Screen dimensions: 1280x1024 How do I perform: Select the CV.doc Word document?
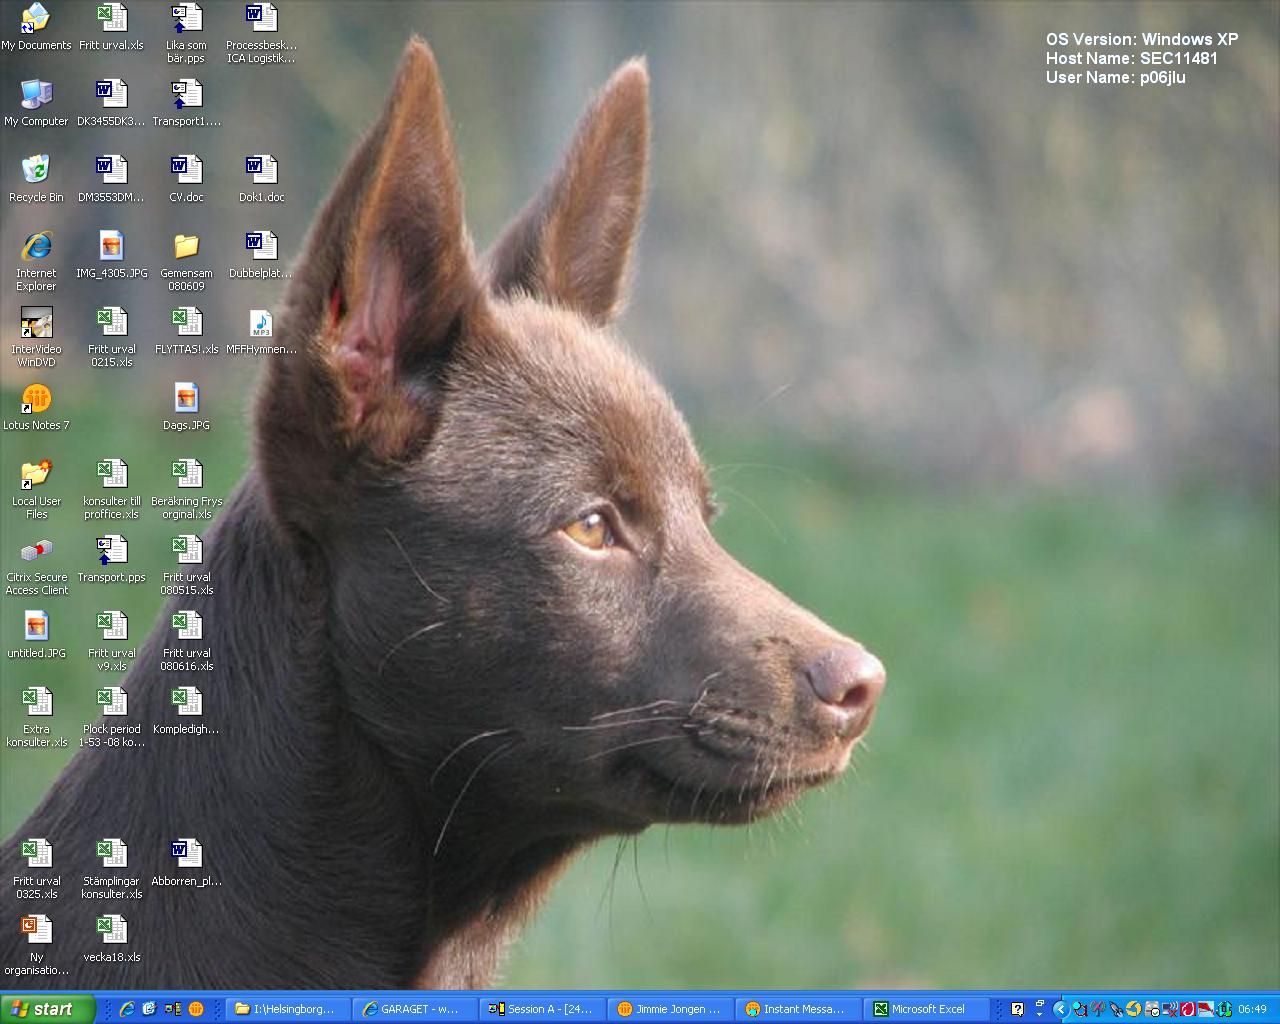point(186,170)
